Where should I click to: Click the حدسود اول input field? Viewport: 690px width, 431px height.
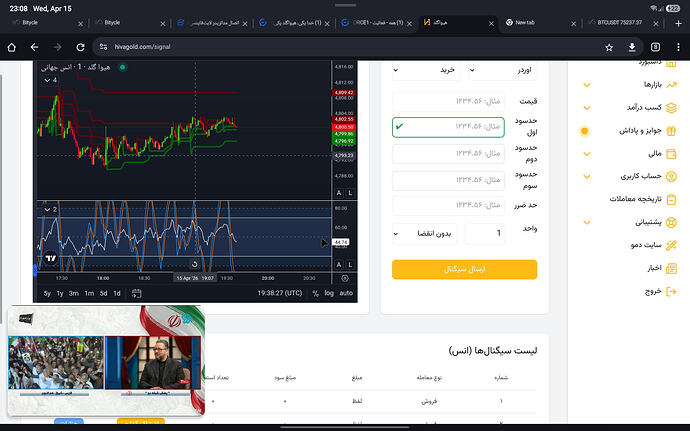point(448,127)
